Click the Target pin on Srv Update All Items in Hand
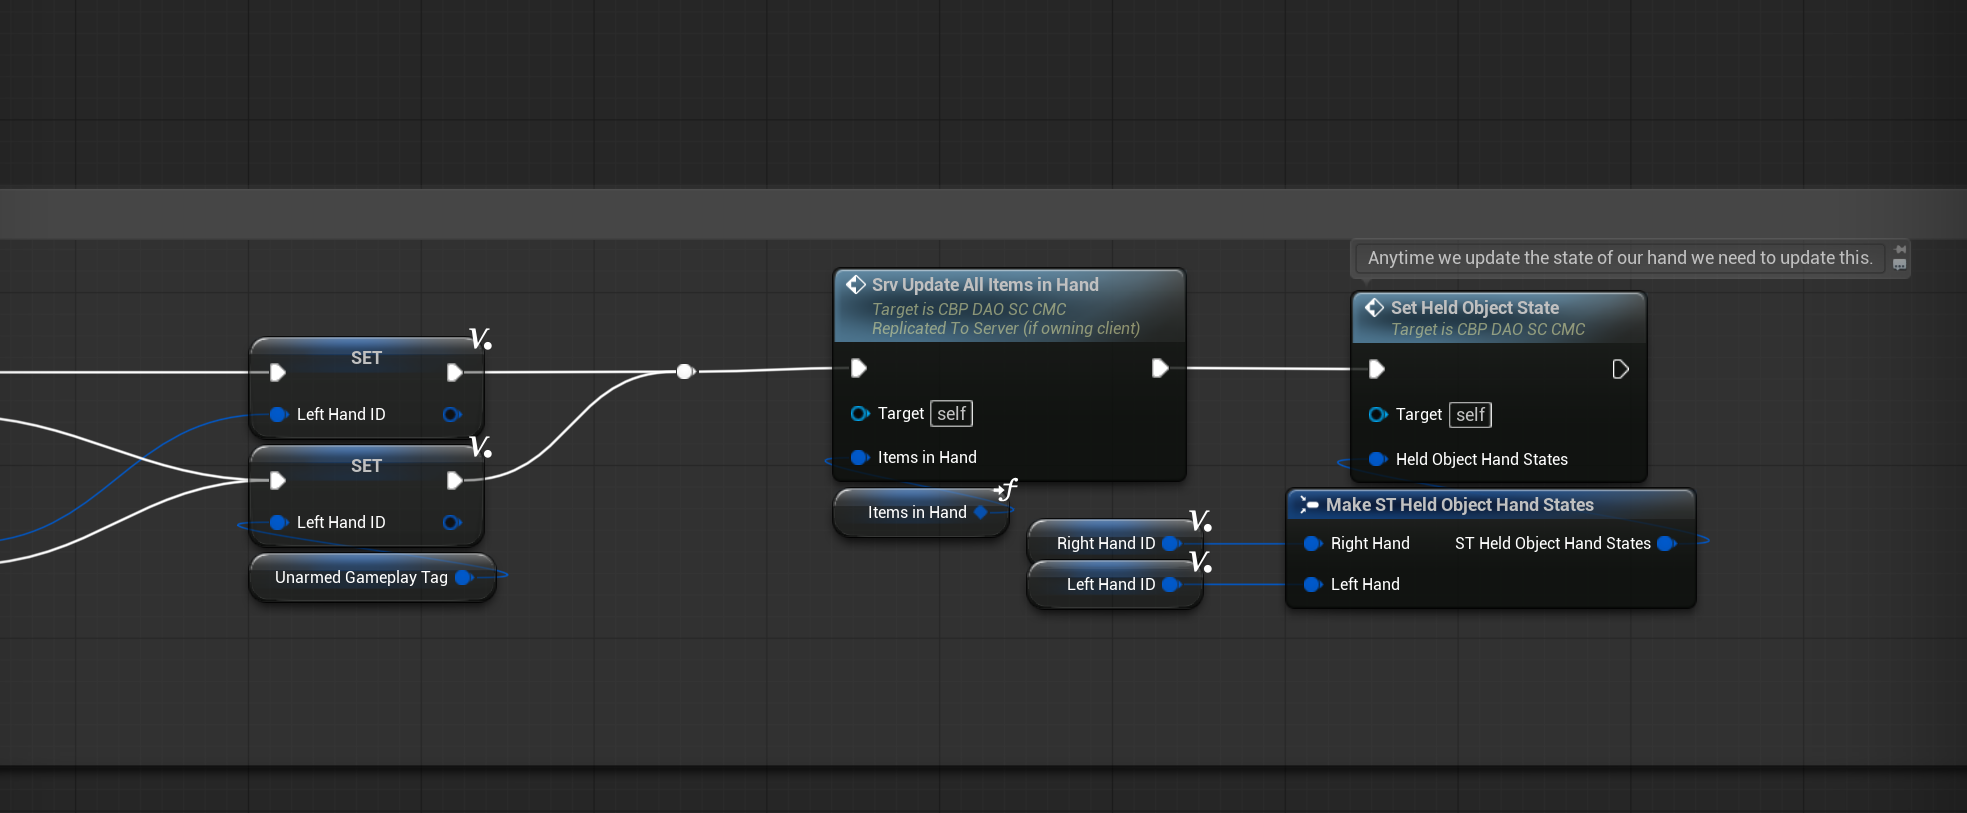 tap(859, 414)
